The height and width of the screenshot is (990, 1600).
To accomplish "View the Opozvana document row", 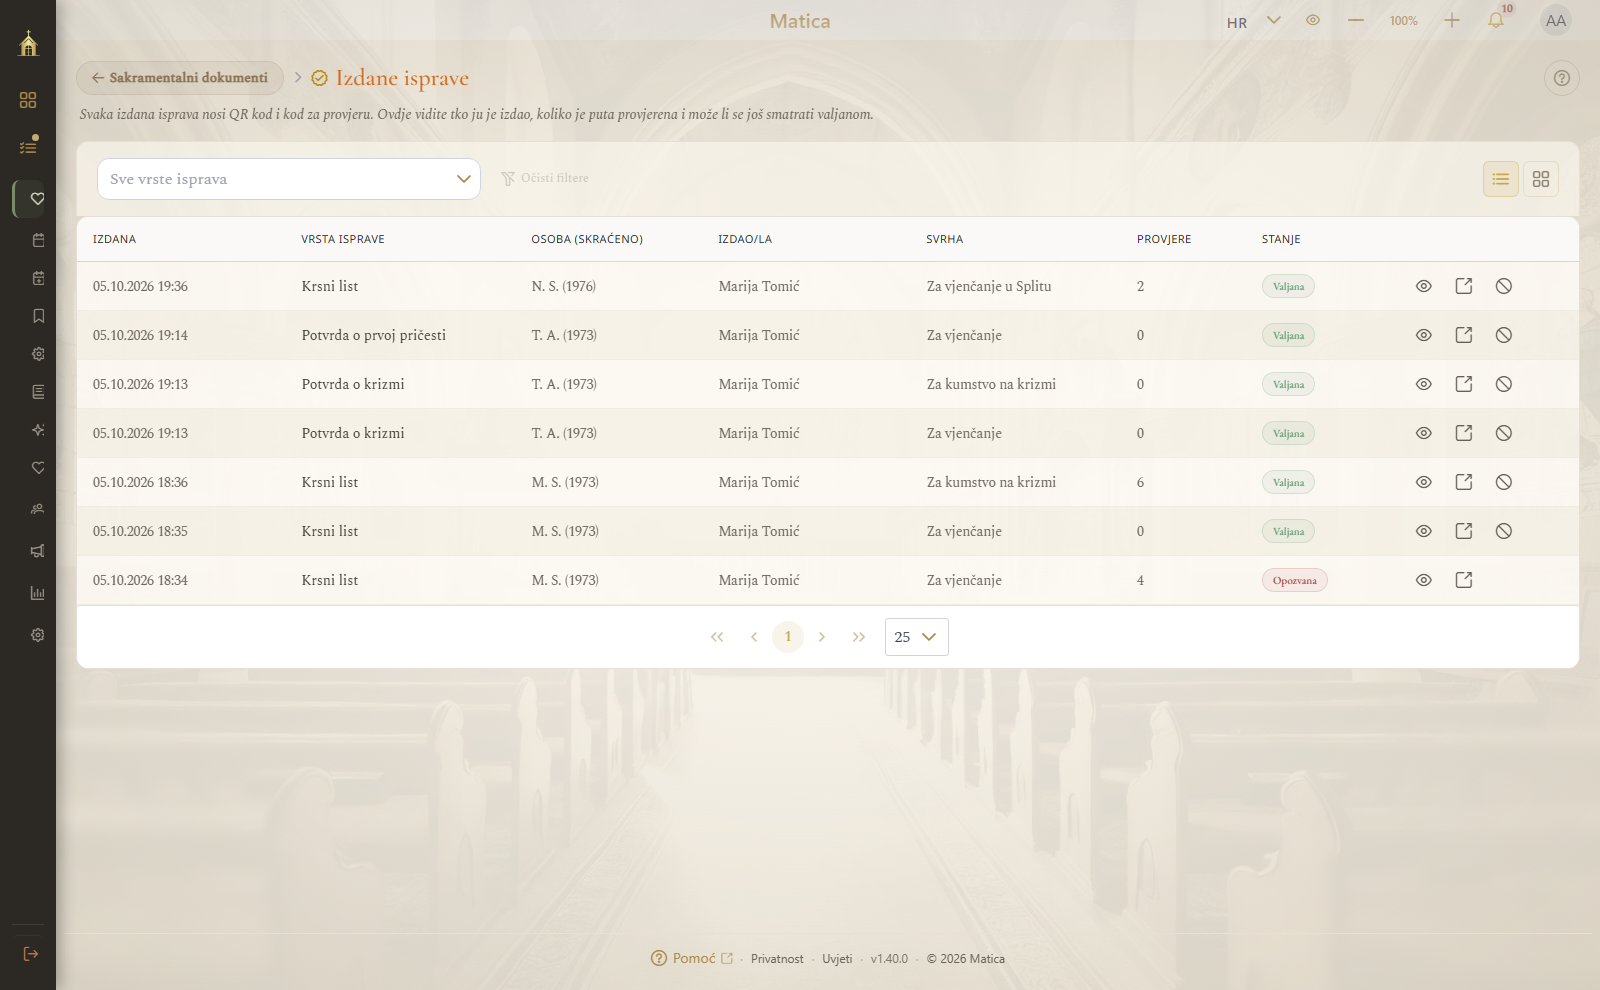I will coord(1424,580).
